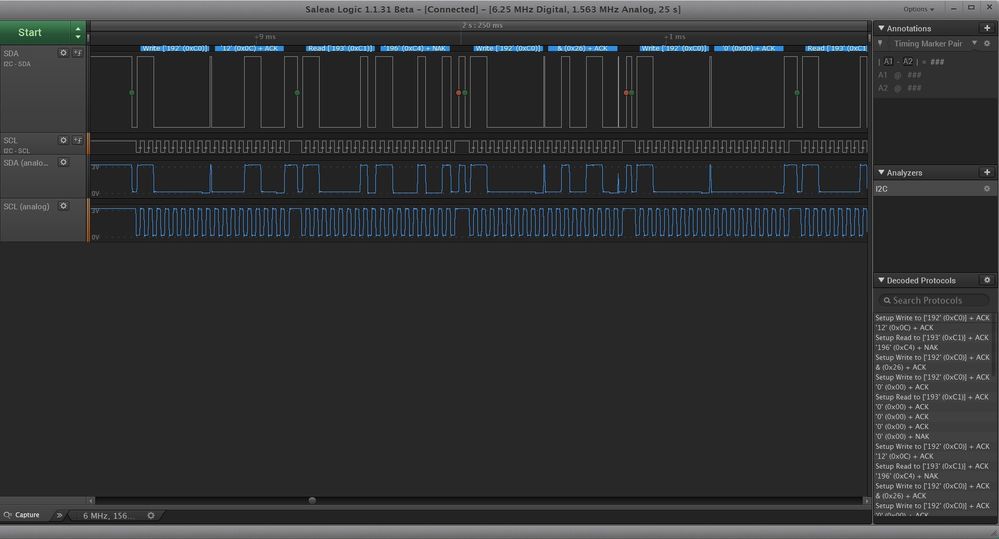Image resolution: width=999 pixels, height=539 pixels.
Task: Focus the Search Protocols field
Action: point(933,300)
